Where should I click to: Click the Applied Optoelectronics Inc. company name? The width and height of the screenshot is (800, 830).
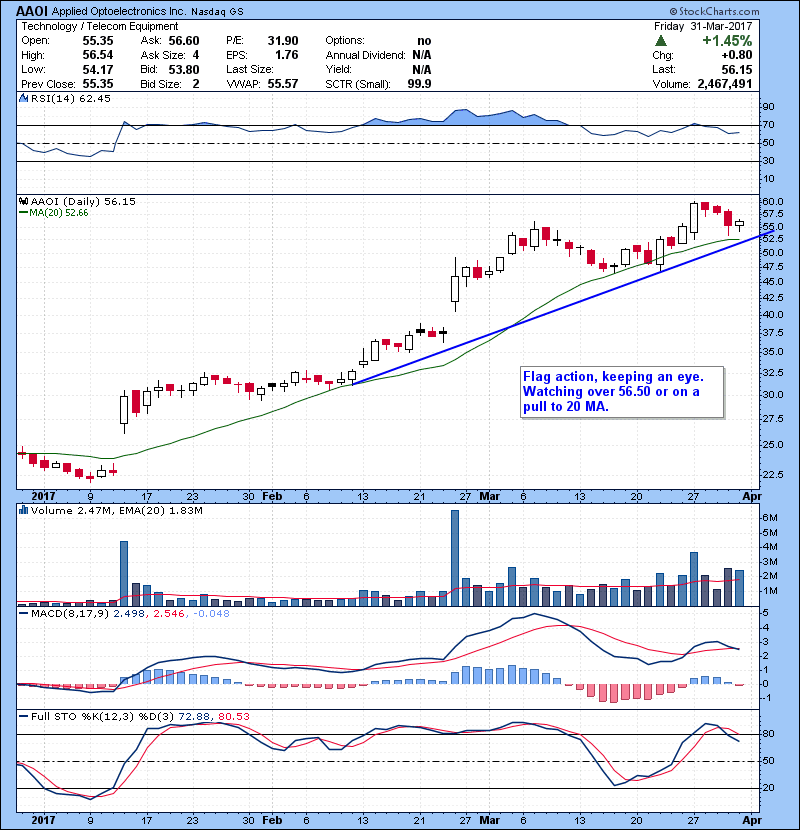[119, 12]
